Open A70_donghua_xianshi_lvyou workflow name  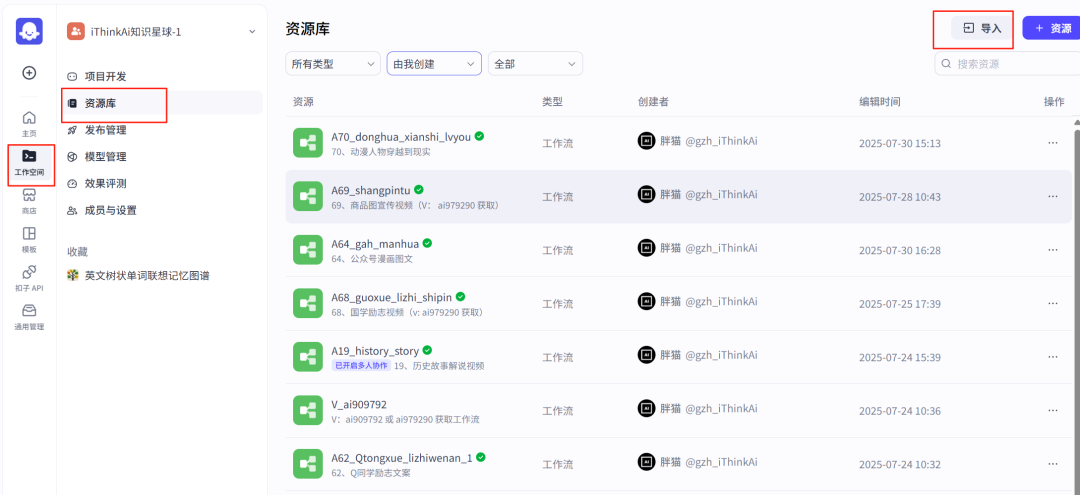point(401,137)
